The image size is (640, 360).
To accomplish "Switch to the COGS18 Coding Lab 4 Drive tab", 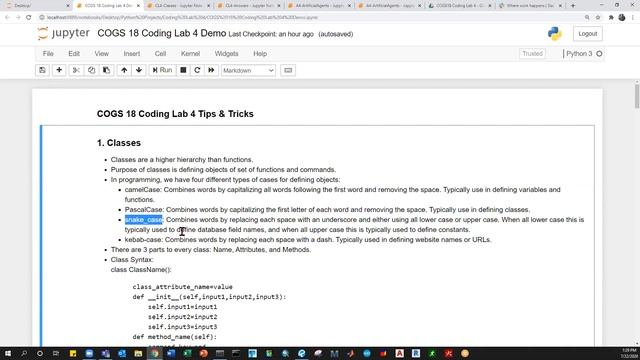I will tap(459, 6).
